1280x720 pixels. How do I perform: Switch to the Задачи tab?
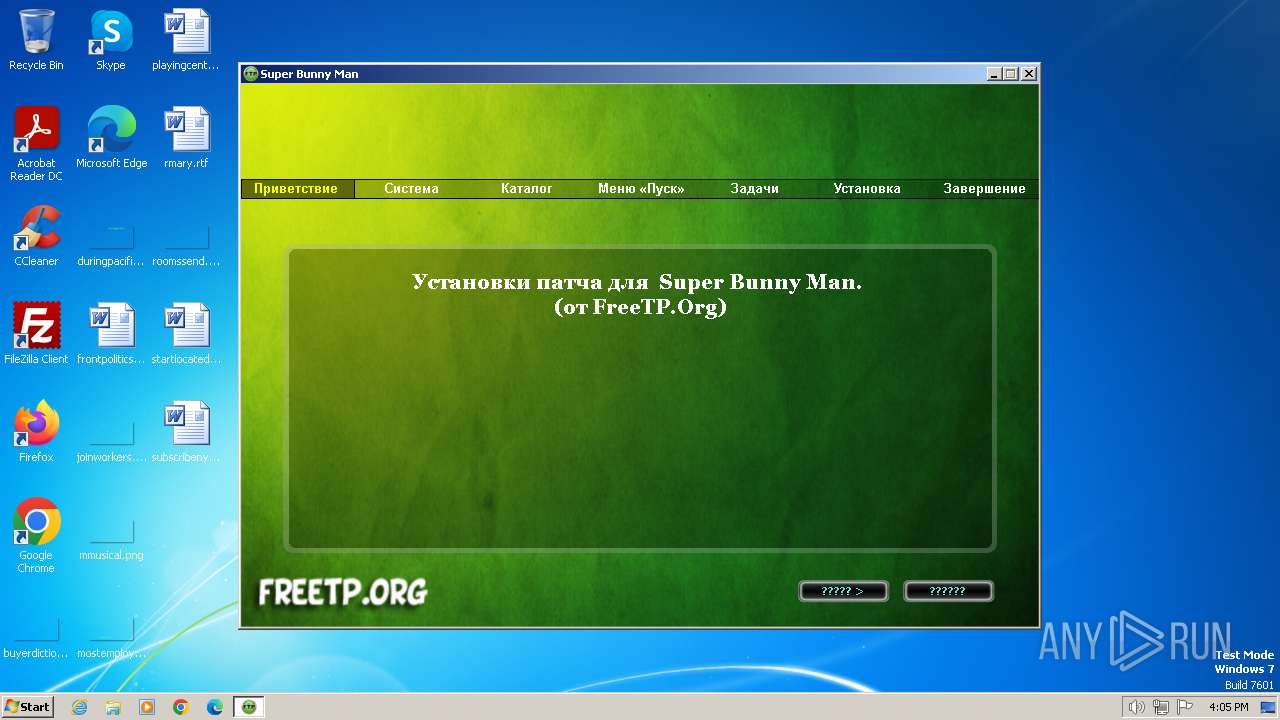tap(754, 188)
